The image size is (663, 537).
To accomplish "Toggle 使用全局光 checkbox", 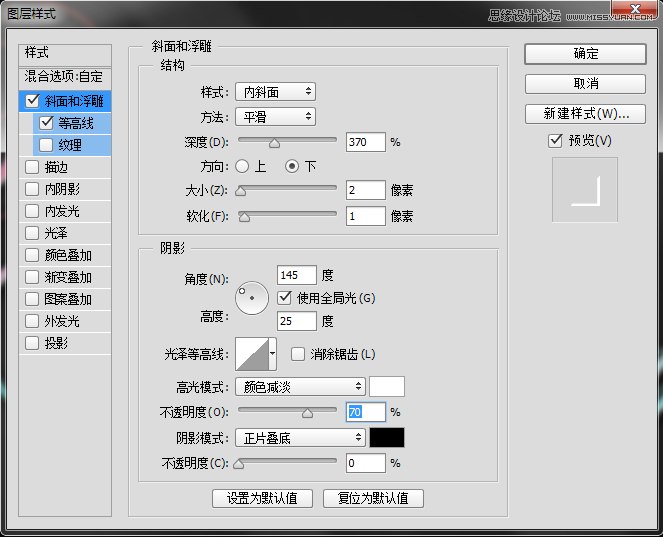I will [285, 298].
